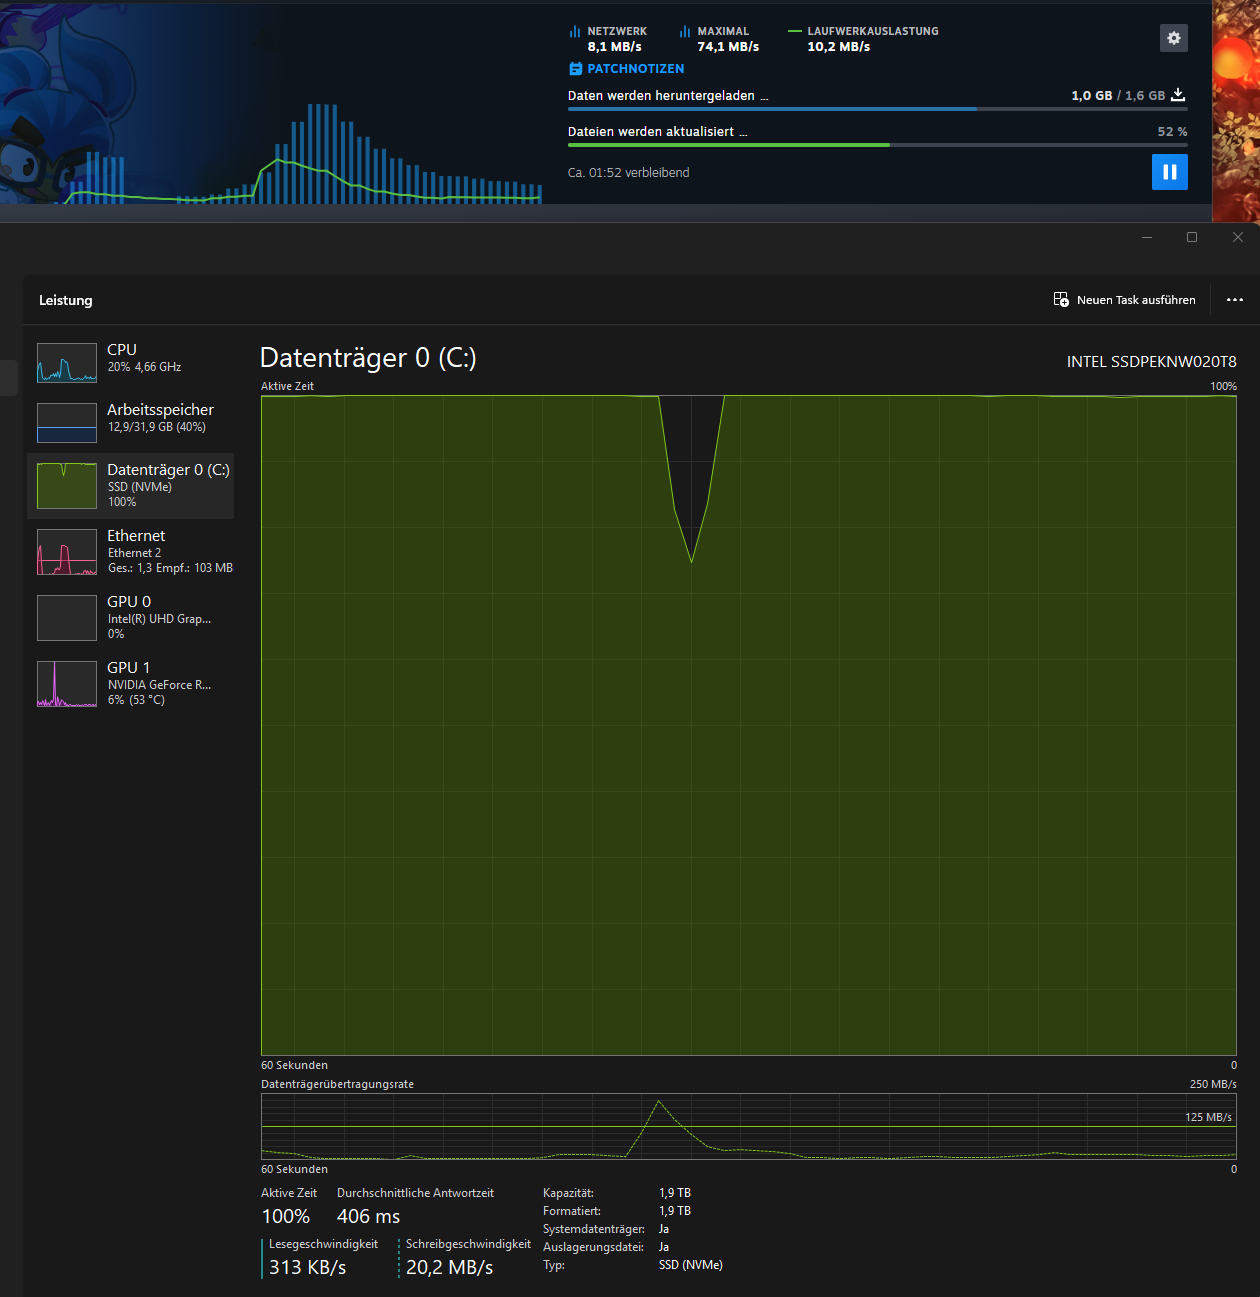Image resolution: width=1260 pixels, height=1297 pixels.
Task: Click the Datenträgerübertragungsrate graph
Action: 749,1126
